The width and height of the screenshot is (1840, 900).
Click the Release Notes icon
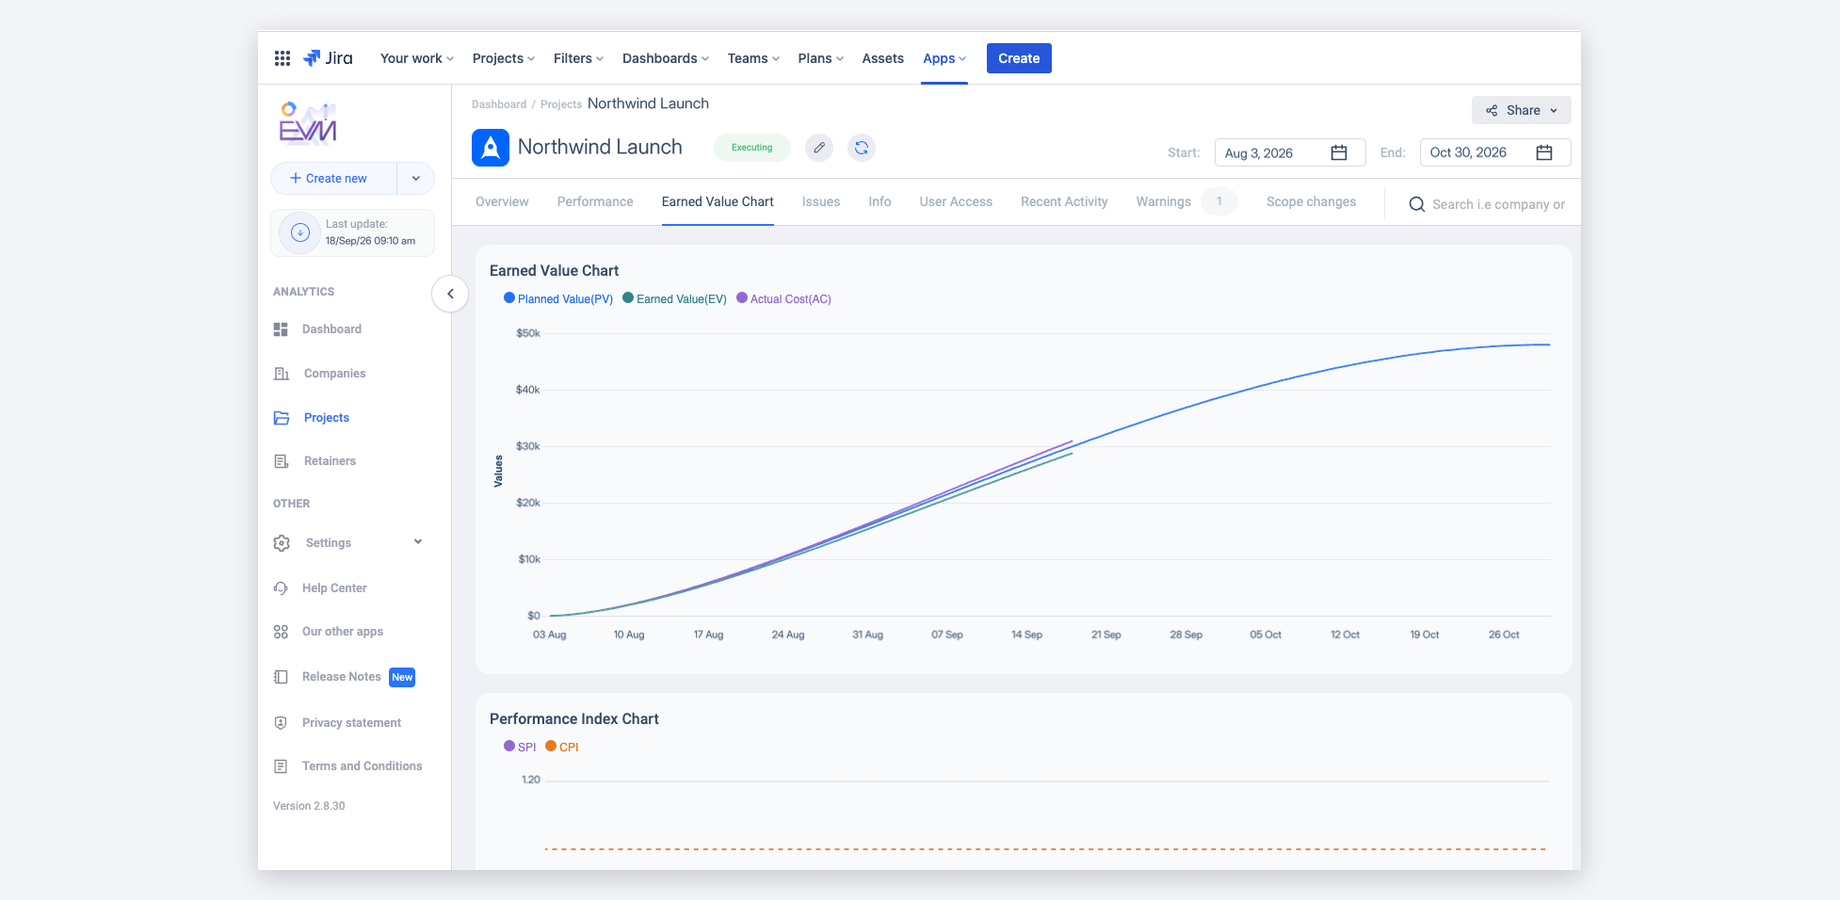(x=281, y=677)
